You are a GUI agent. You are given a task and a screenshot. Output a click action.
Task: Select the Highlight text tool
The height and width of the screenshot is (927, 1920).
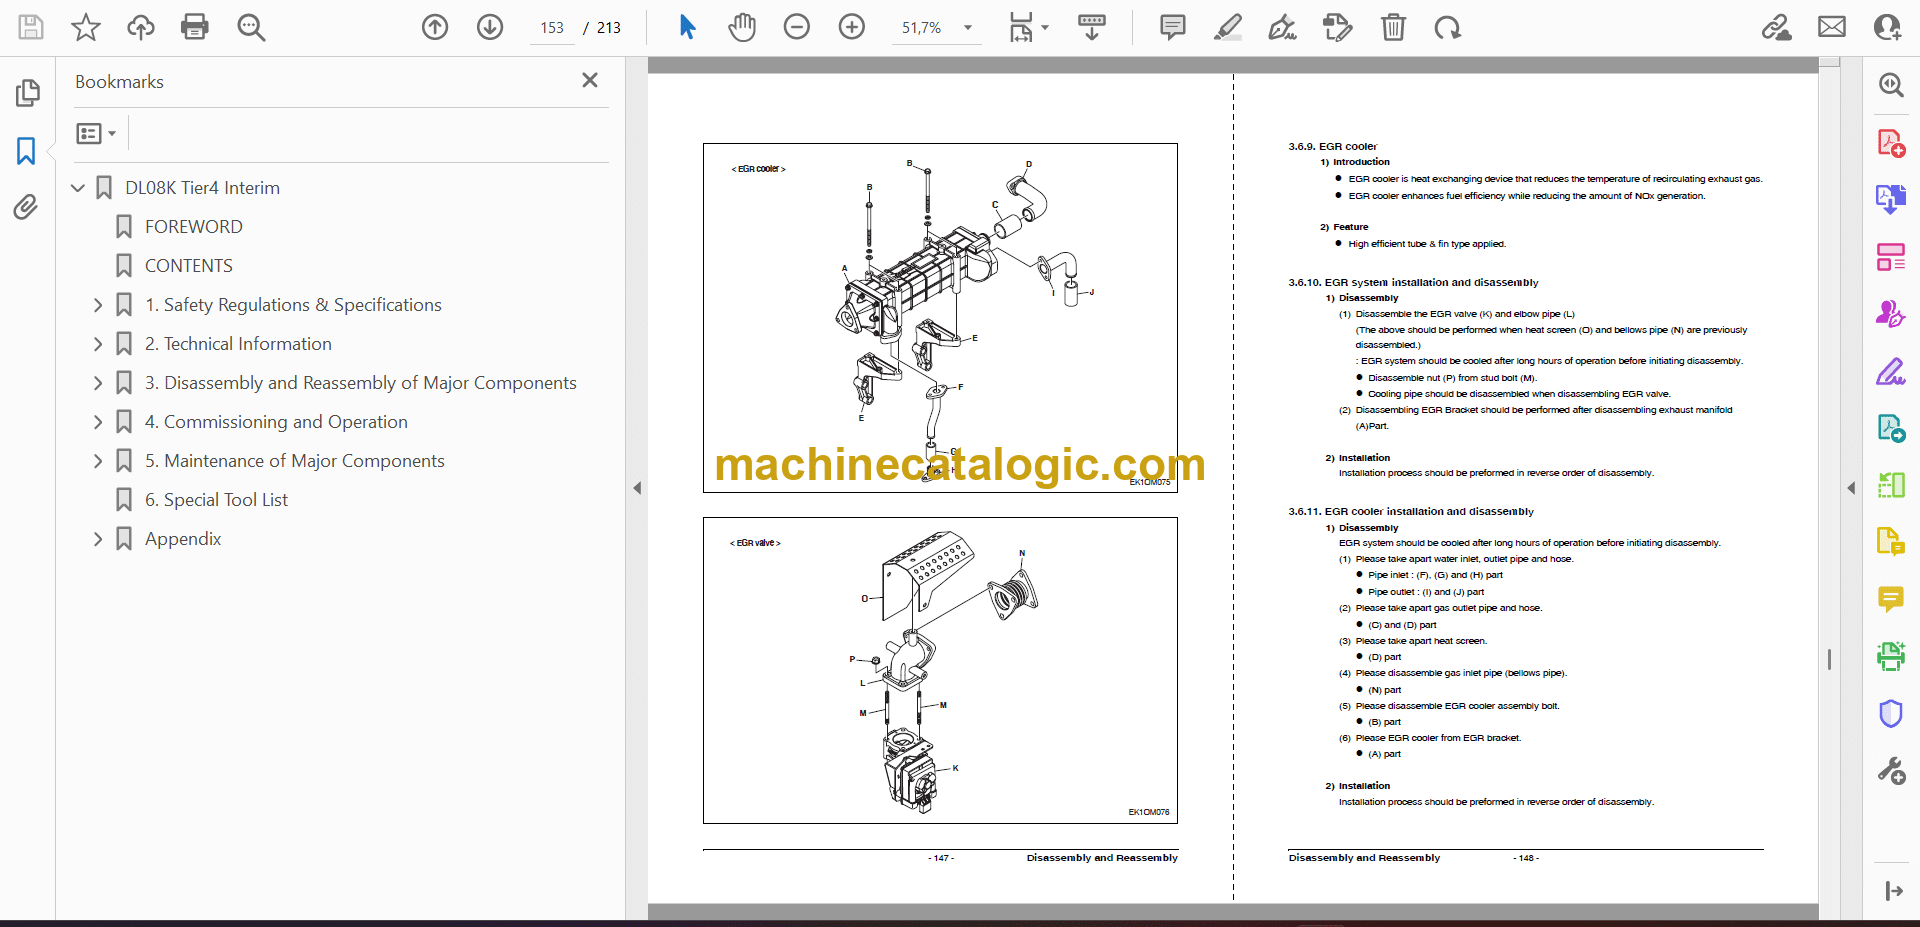(1227, 27)
